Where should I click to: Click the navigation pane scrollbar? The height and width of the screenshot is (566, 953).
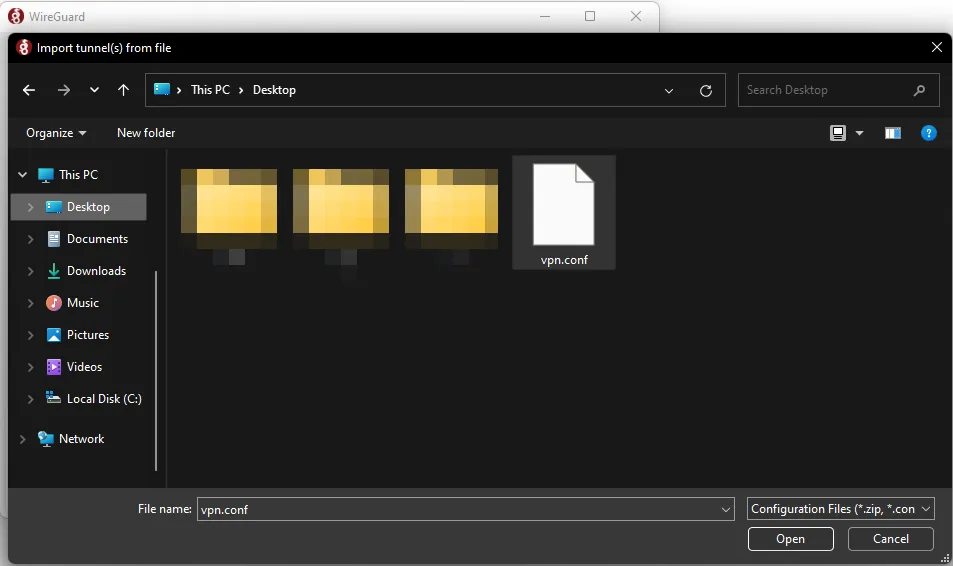[156, 371]
